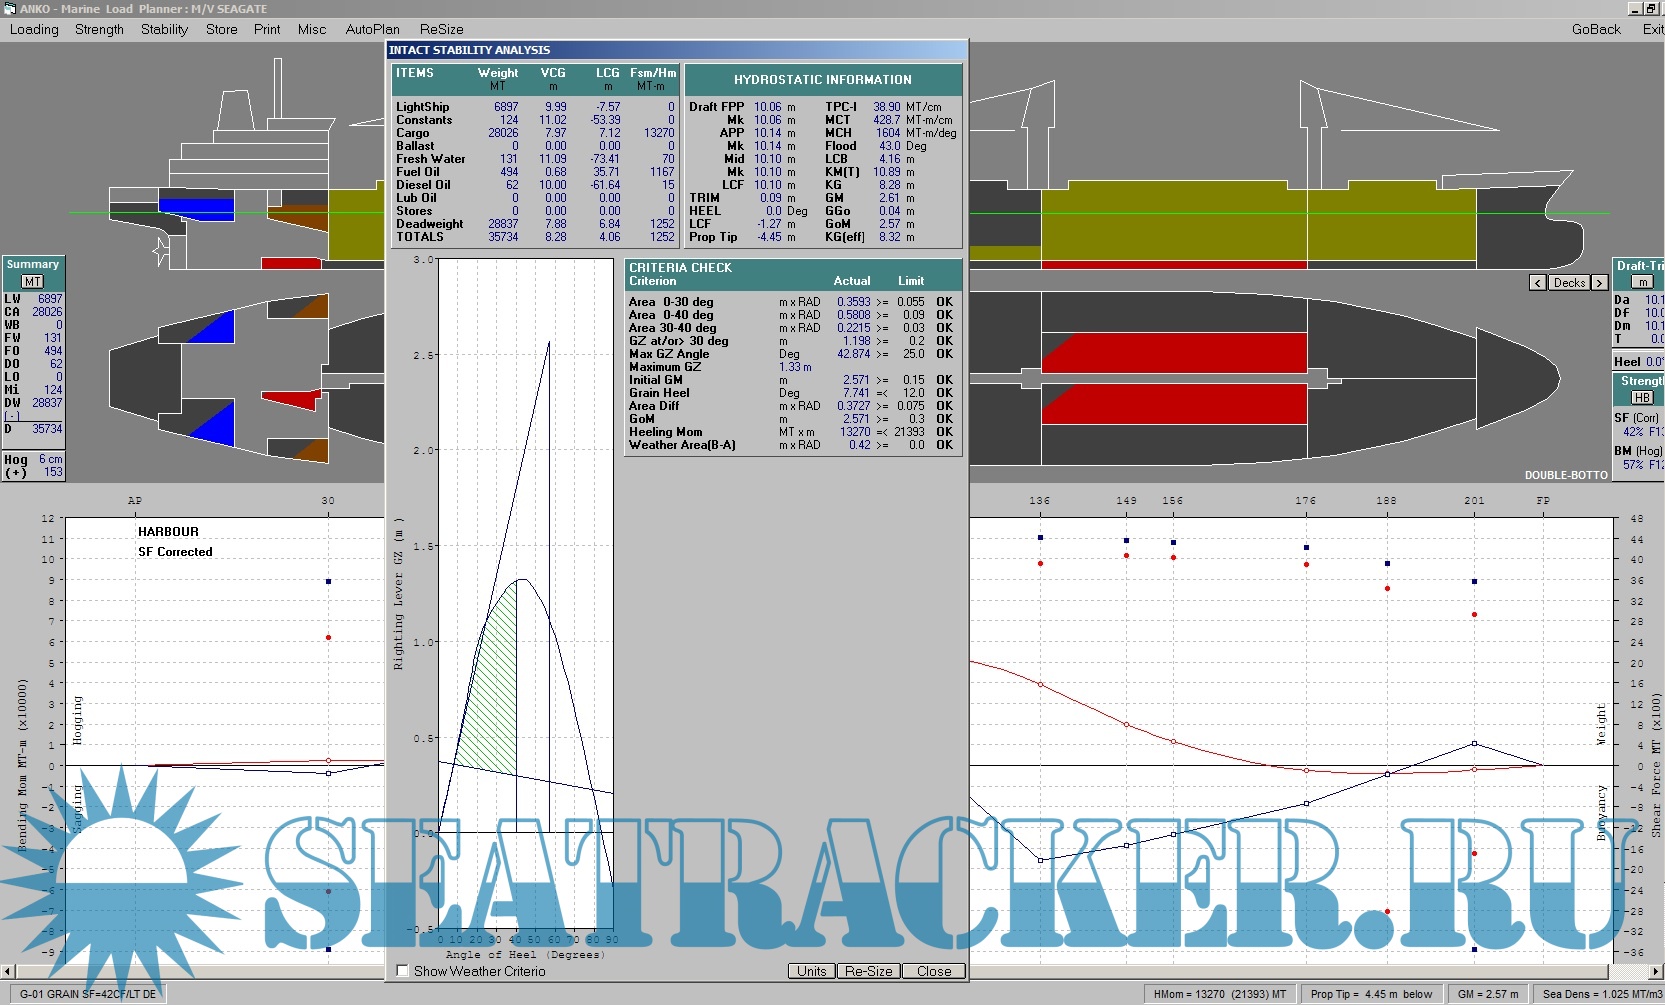Image resolution: width=1665 pixels, height=1005 pixels.
Task: Click GoBack in the menu bar
Action: [x=1595, y=29]
